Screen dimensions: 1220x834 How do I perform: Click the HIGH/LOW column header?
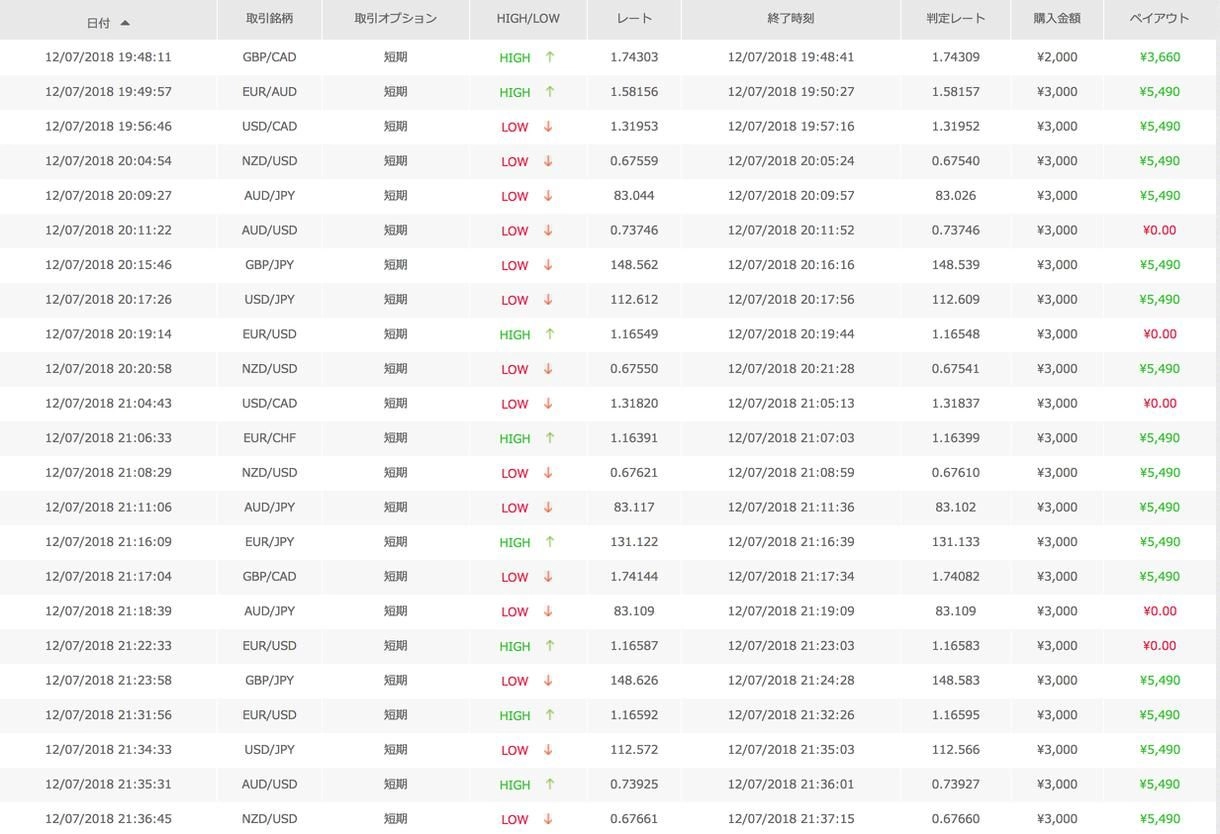pyautogui.click(x=527, y=19)
